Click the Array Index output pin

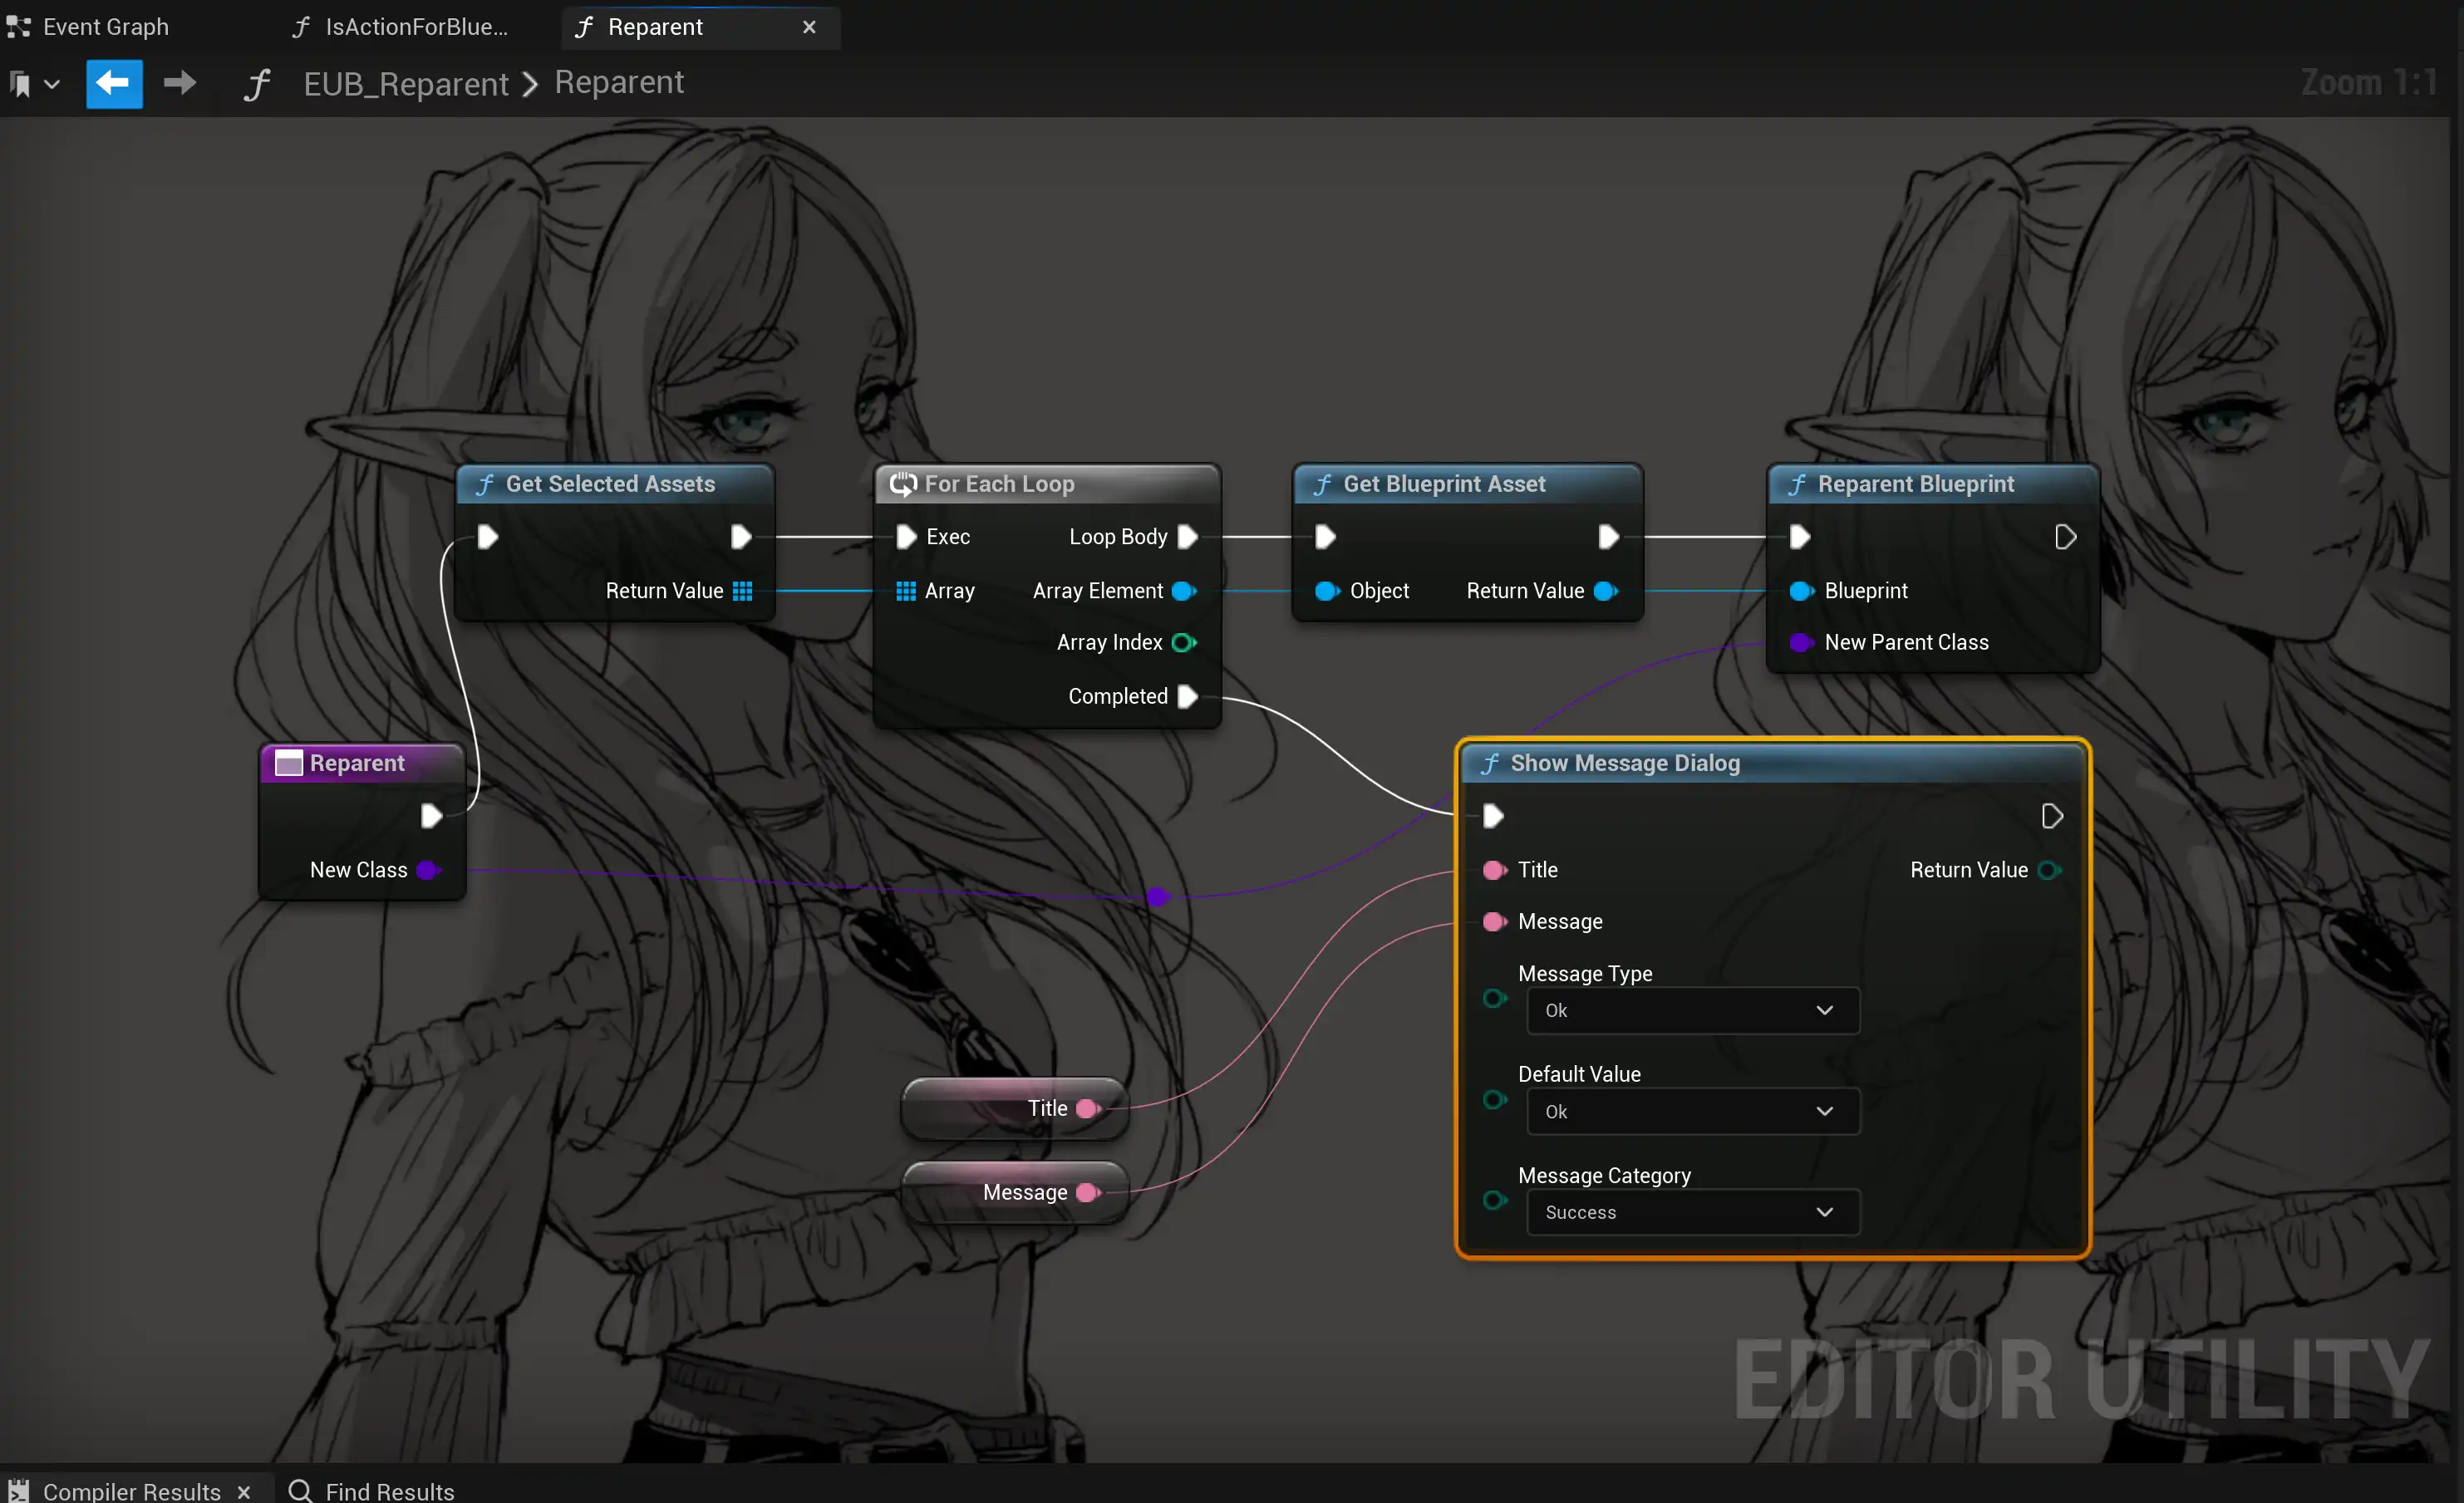coord(1183,642)
